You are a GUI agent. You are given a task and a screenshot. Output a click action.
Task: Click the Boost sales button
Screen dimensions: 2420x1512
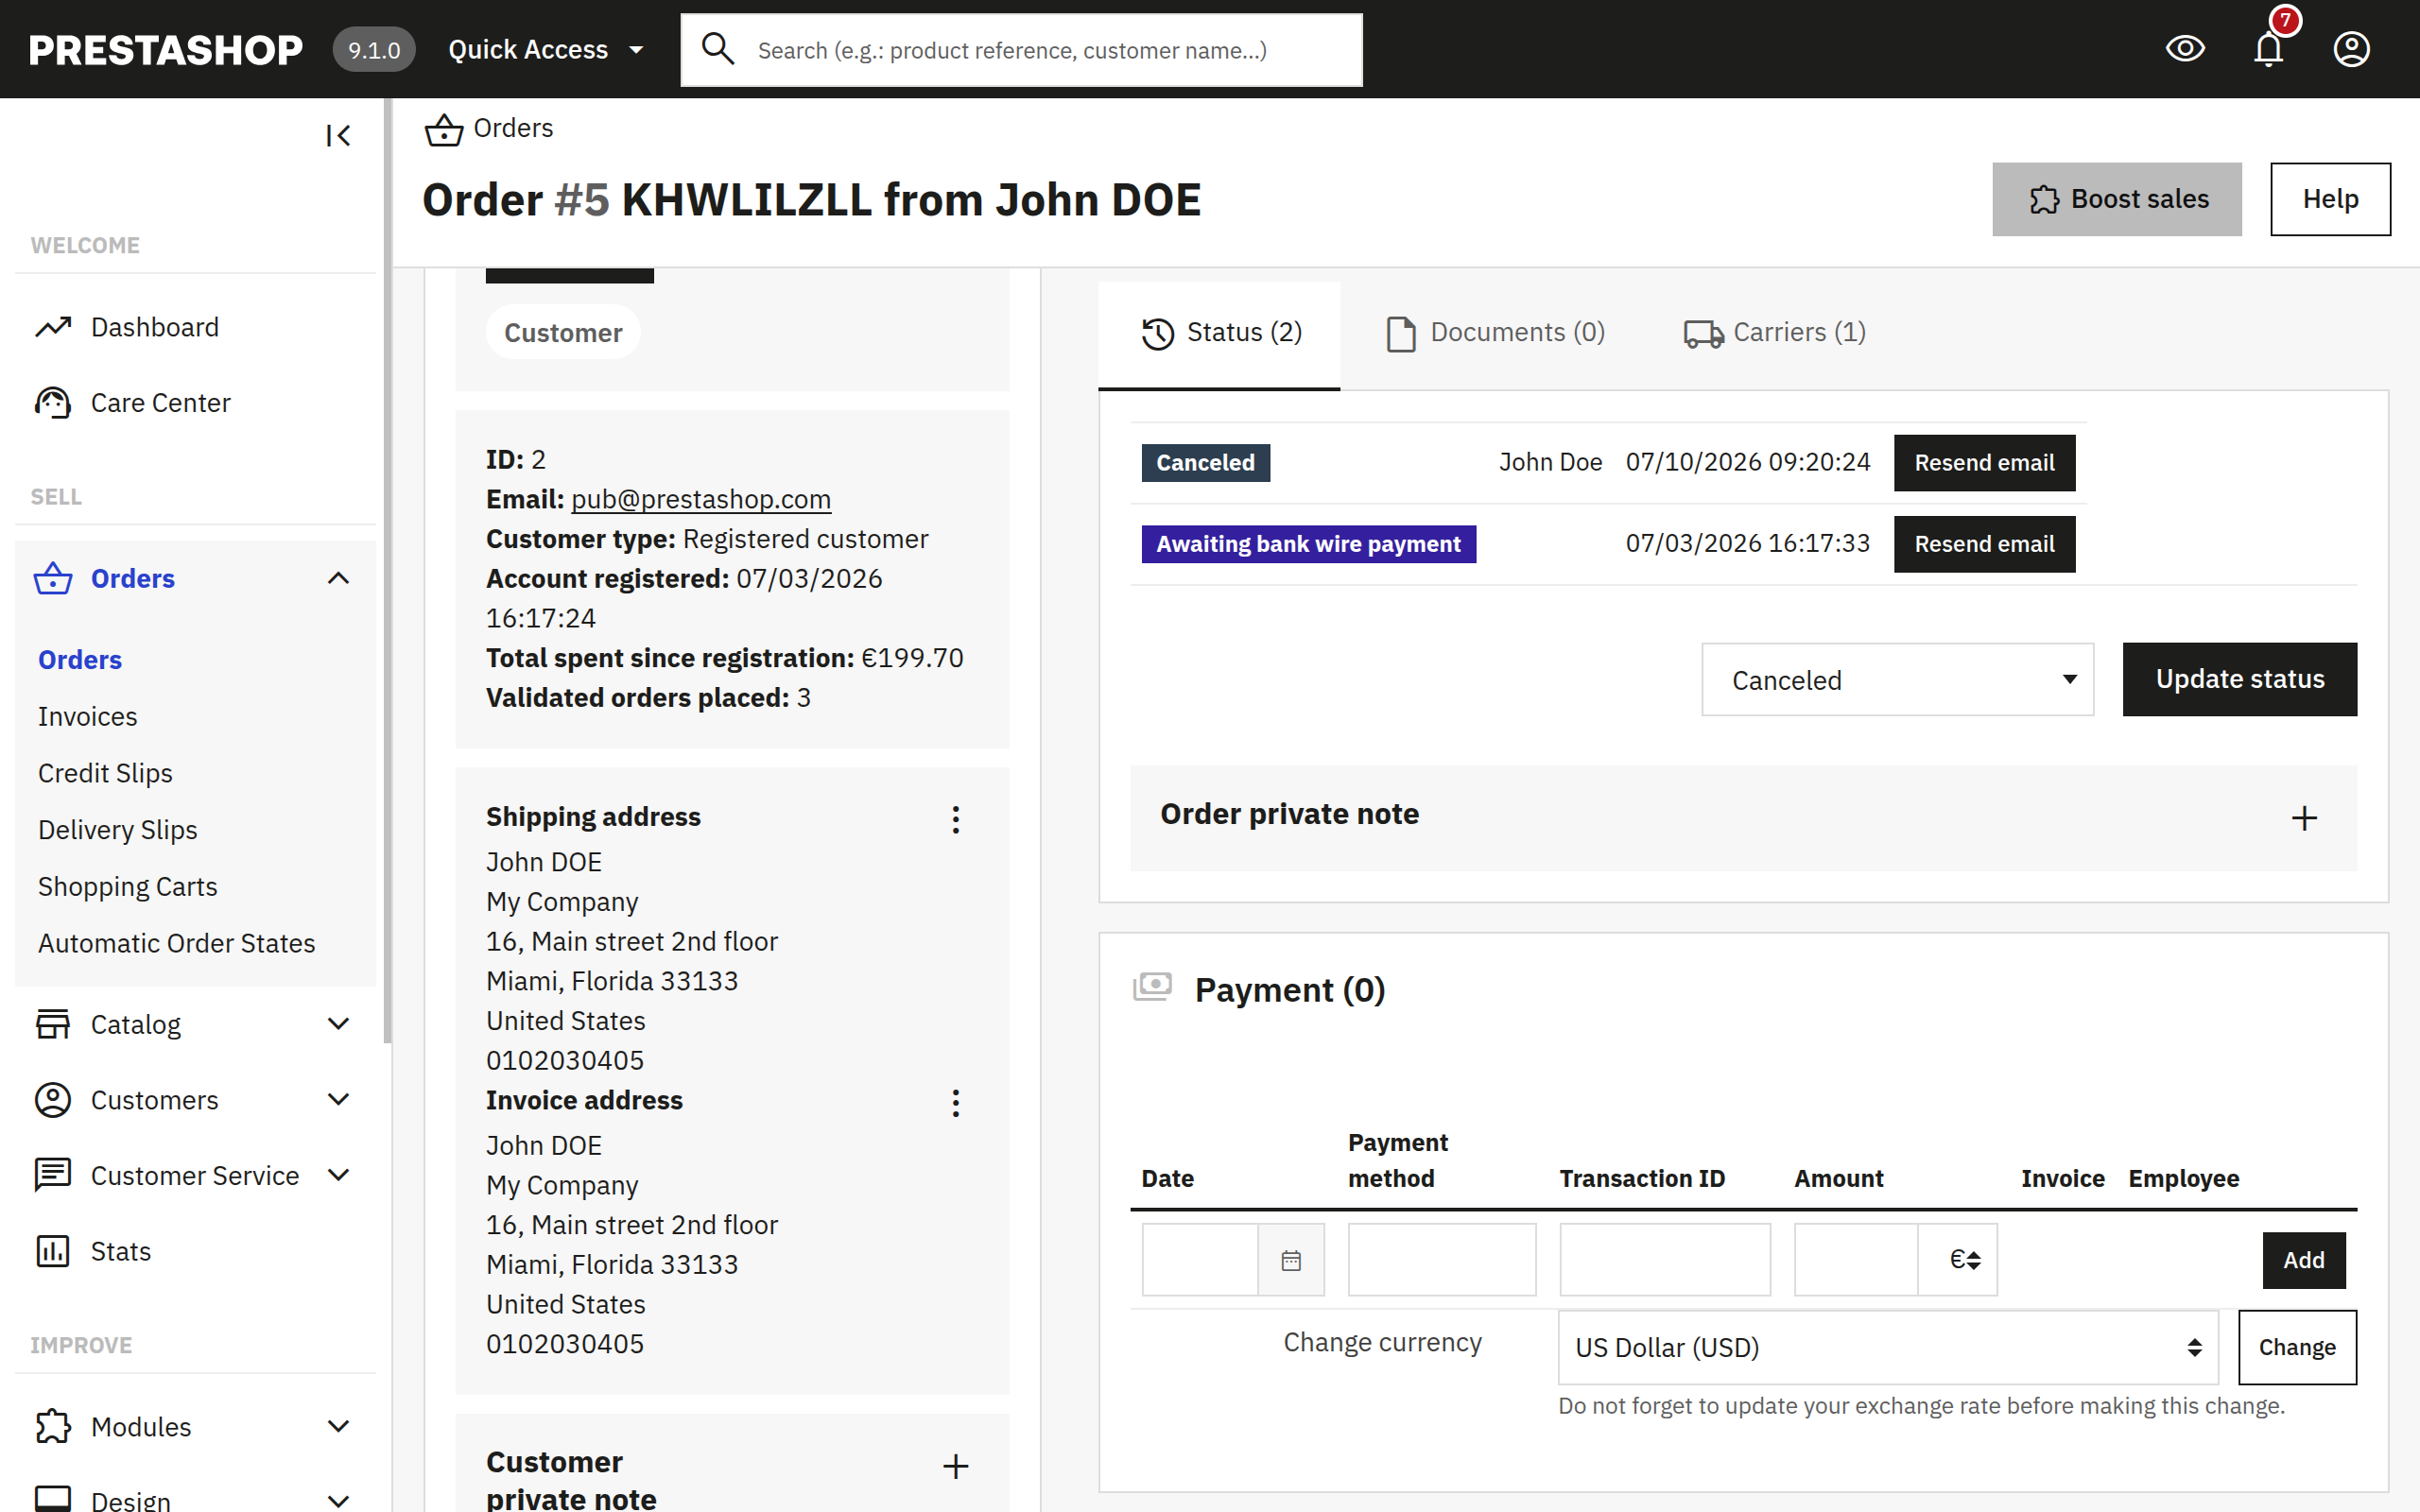(2116, 199)
